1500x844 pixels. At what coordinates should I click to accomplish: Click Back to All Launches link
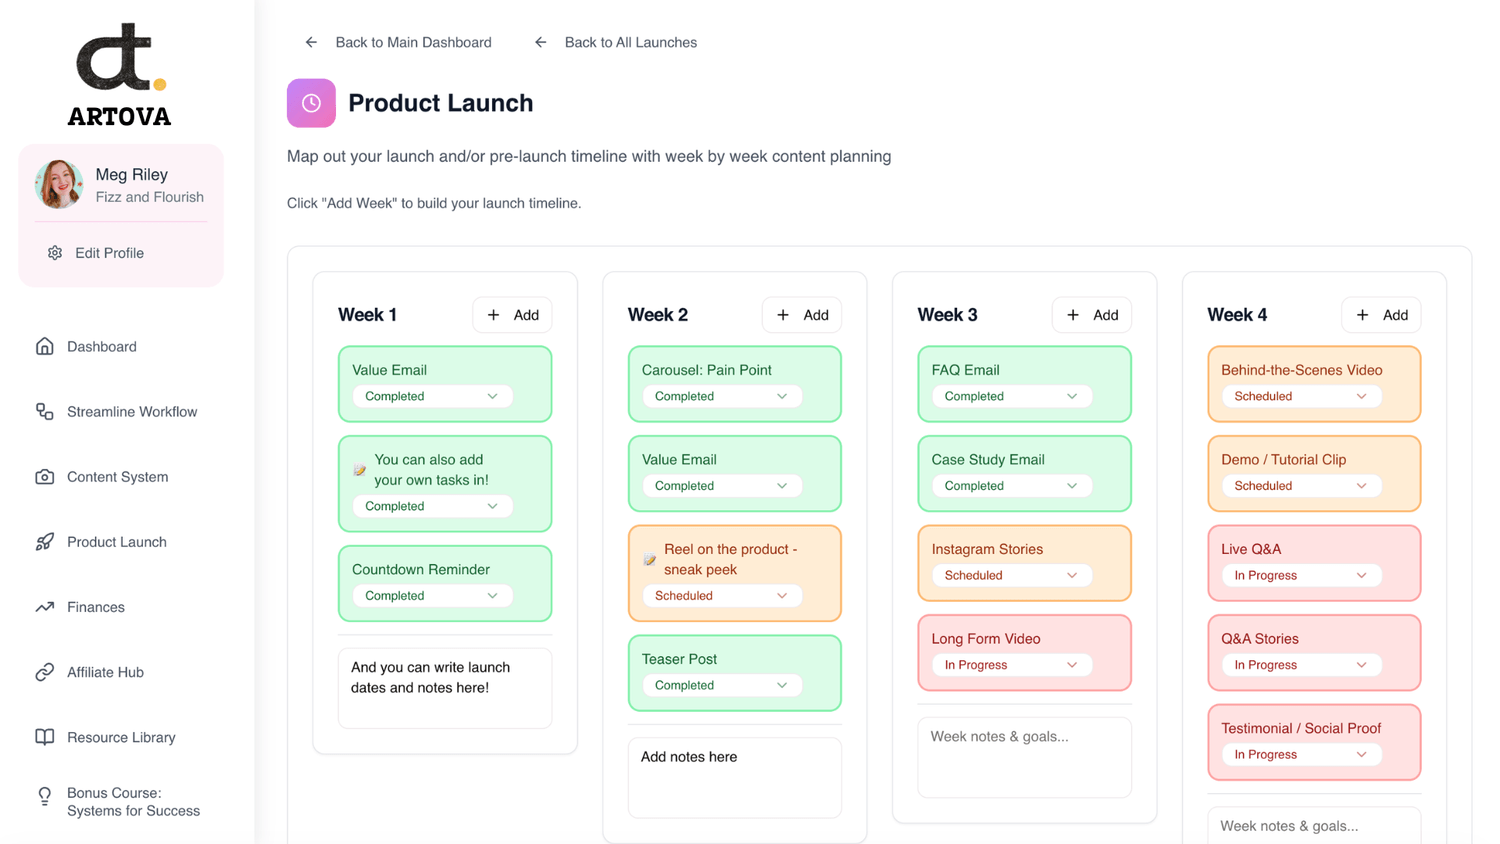[616, 42]
